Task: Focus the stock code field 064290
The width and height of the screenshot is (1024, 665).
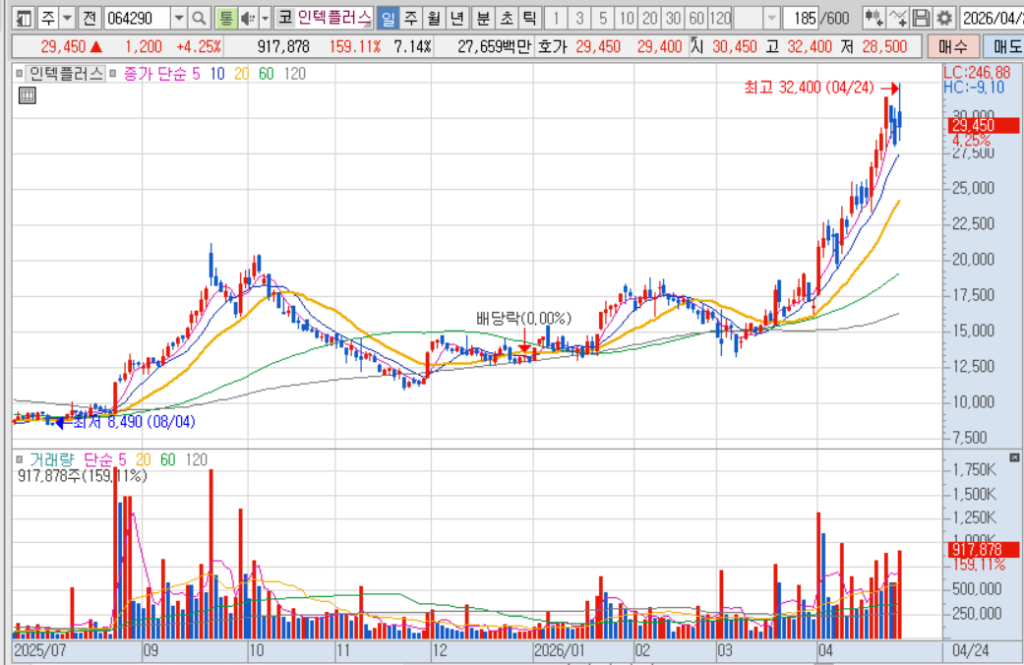Action: tap(137, 18)
